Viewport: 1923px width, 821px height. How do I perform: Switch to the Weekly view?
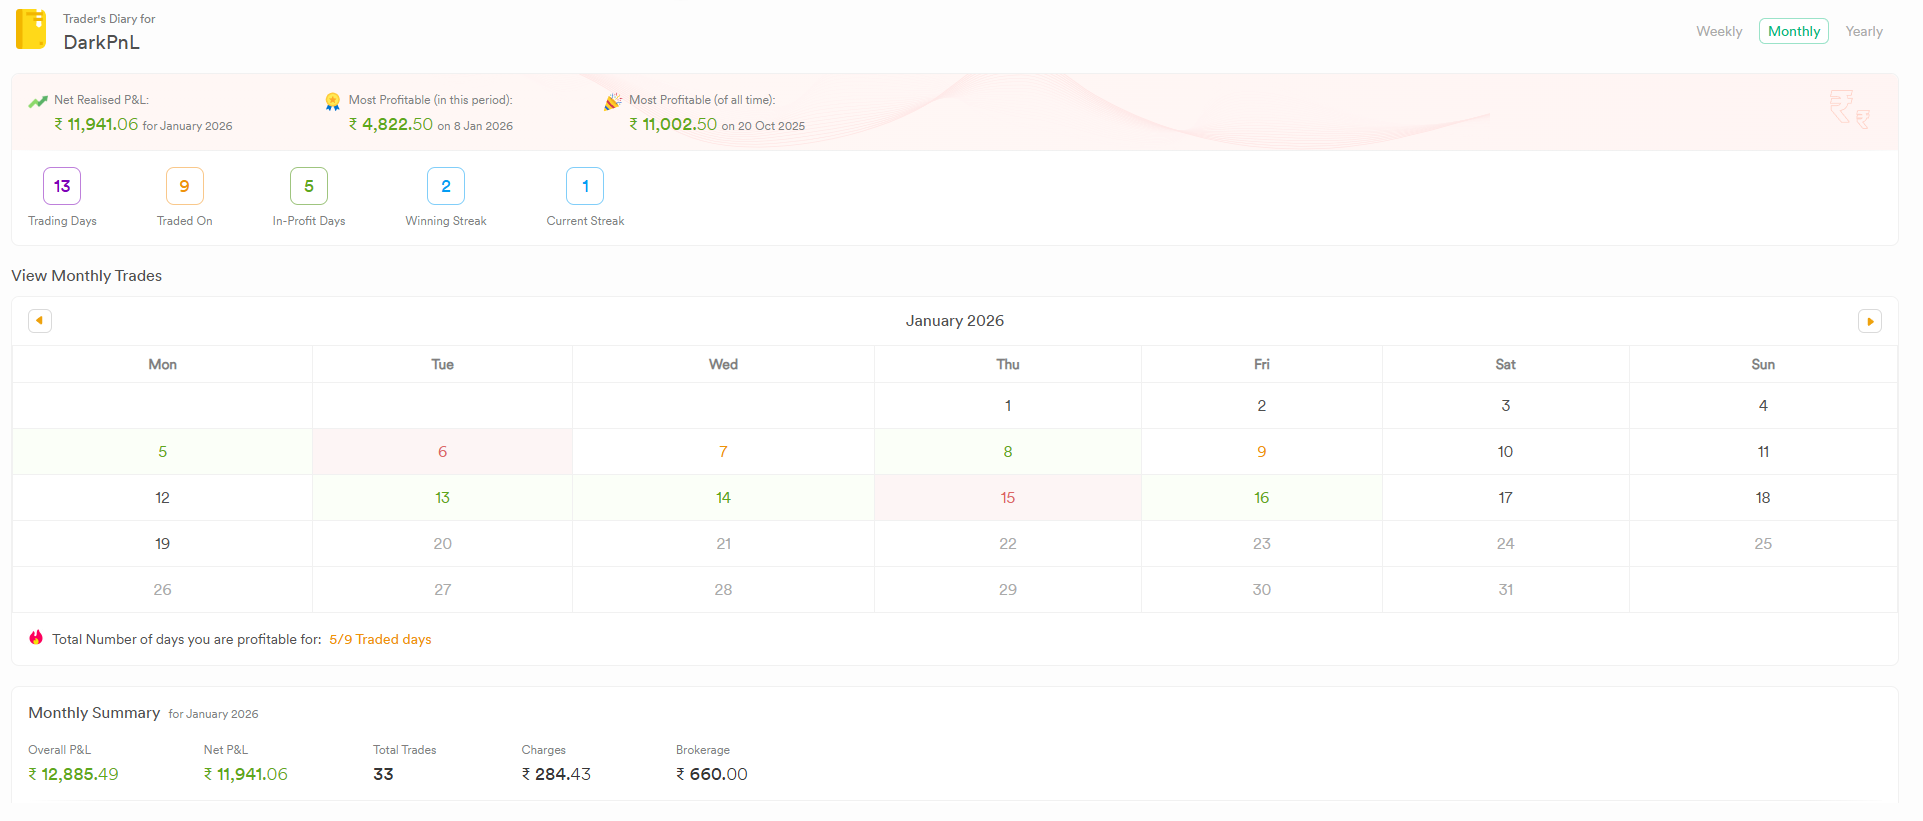click(1718, 31)
